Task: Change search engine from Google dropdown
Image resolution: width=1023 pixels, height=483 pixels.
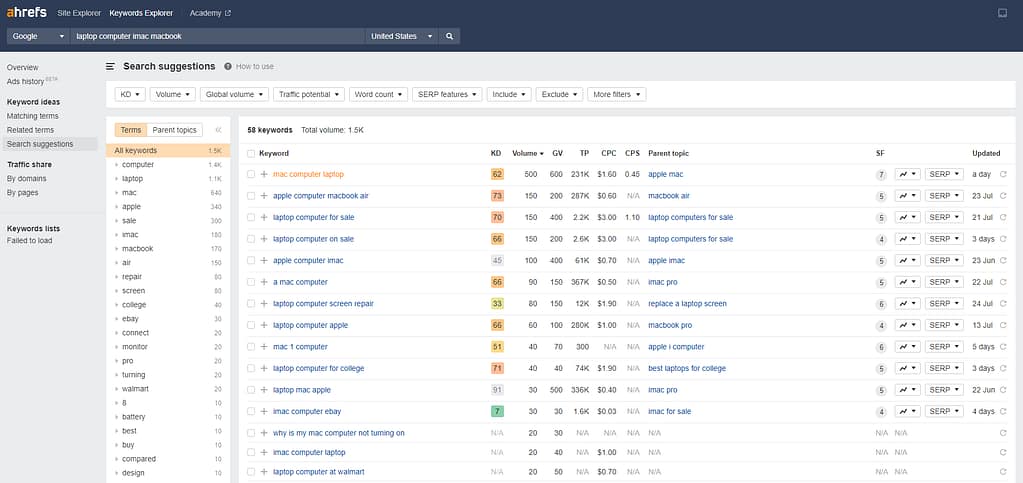Action: tap(38, 37)
